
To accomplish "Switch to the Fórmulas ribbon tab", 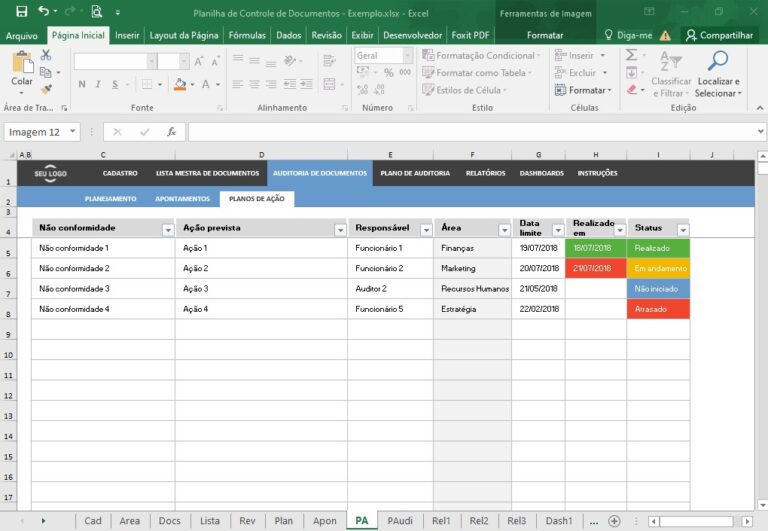I will [247, 35].
